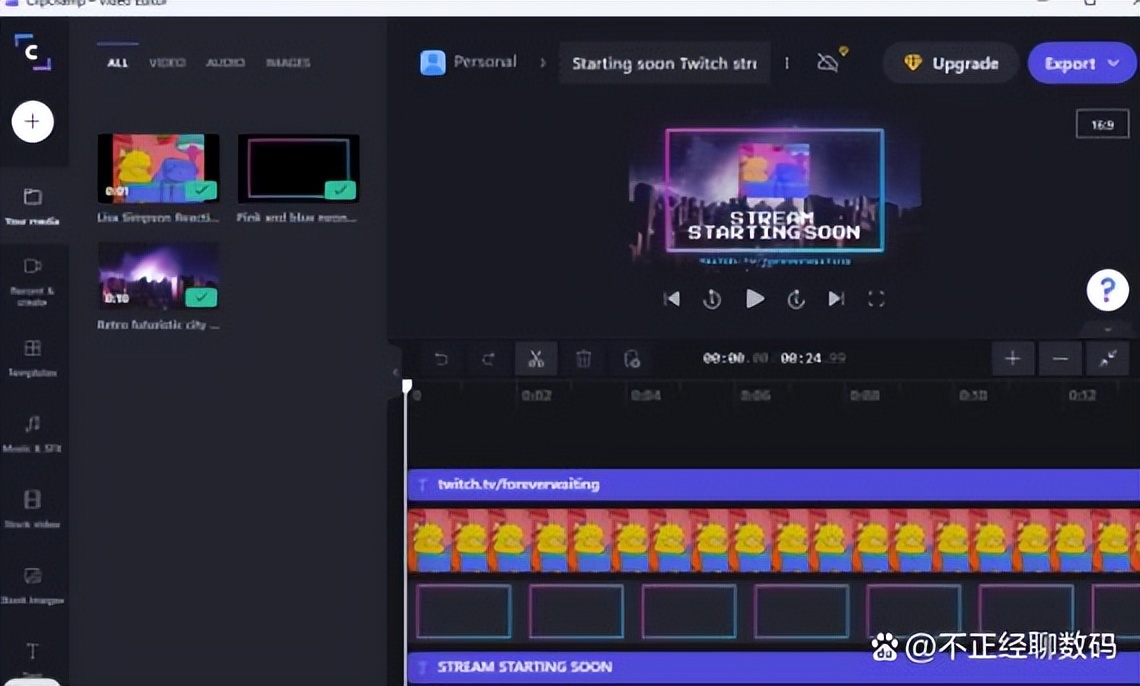The height and width of the screenshot is (686, 1140).
Task: Click the 0:02 mark on timeline ruler
Action: [x=537, y=395]
